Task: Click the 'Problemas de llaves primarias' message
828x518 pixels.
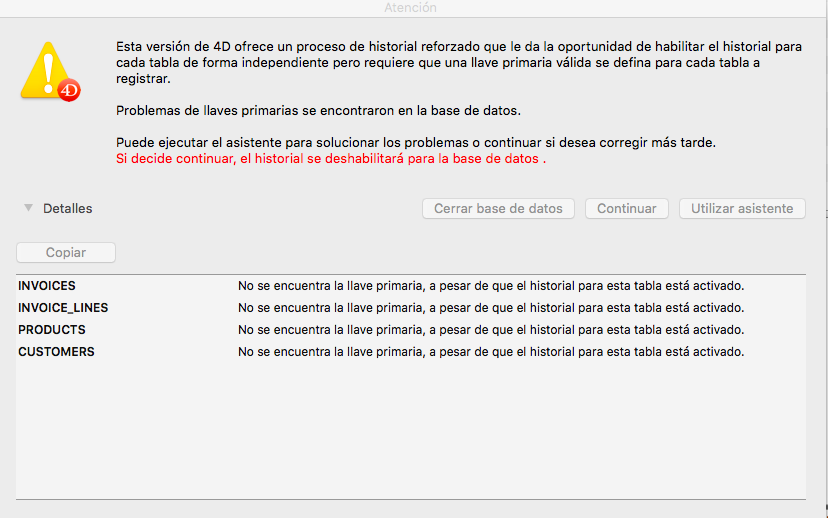Action: pyautogui.click(x=318, y=111)
